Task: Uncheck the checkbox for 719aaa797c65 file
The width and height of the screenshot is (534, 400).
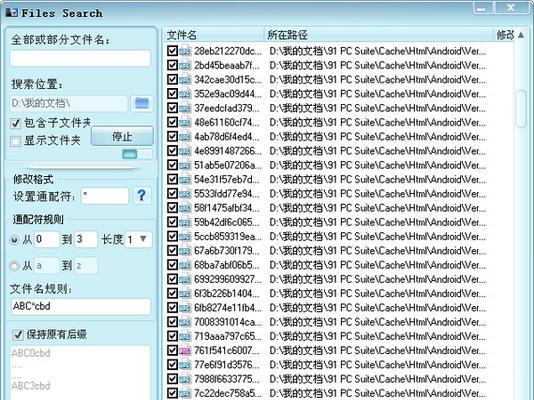Action: click(173, 336)
